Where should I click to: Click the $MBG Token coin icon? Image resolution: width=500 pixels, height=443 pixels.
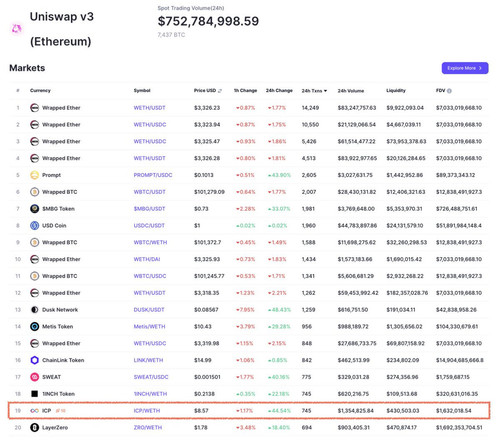point(34,209)
